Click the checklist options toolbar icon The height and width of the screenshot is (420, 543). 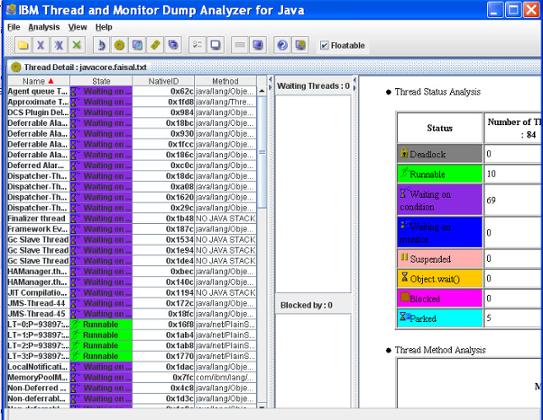coord(197,45)
